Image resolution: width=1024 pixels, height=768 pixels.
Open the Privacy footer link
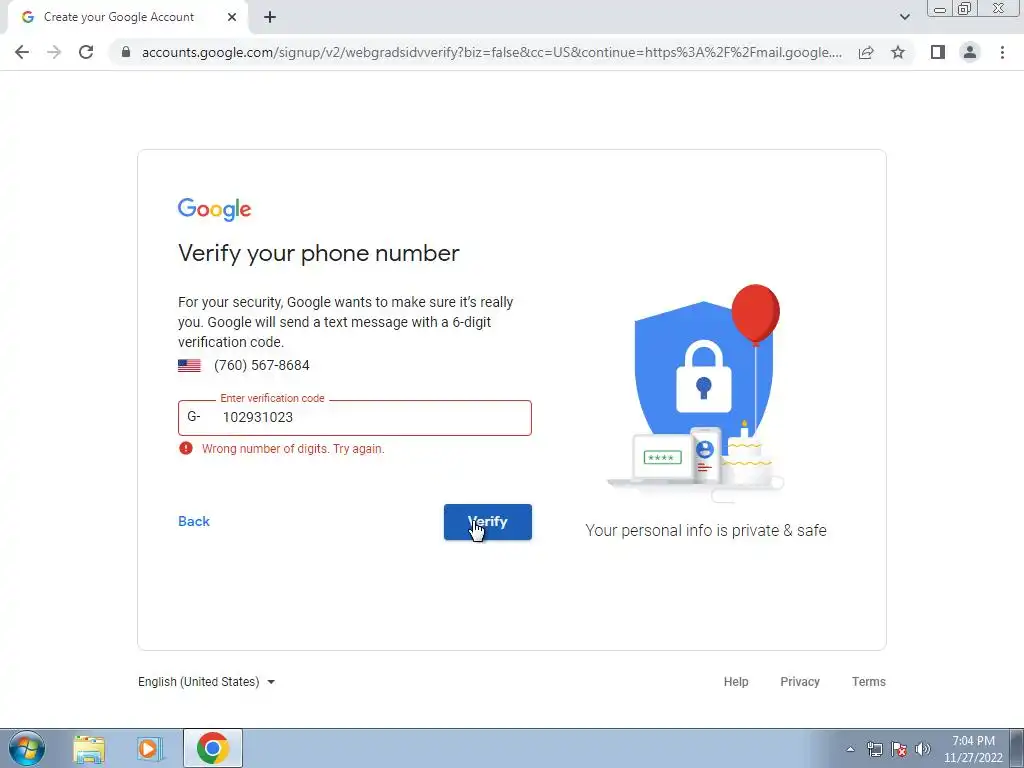pyautogui.click(x=799, y=682)
